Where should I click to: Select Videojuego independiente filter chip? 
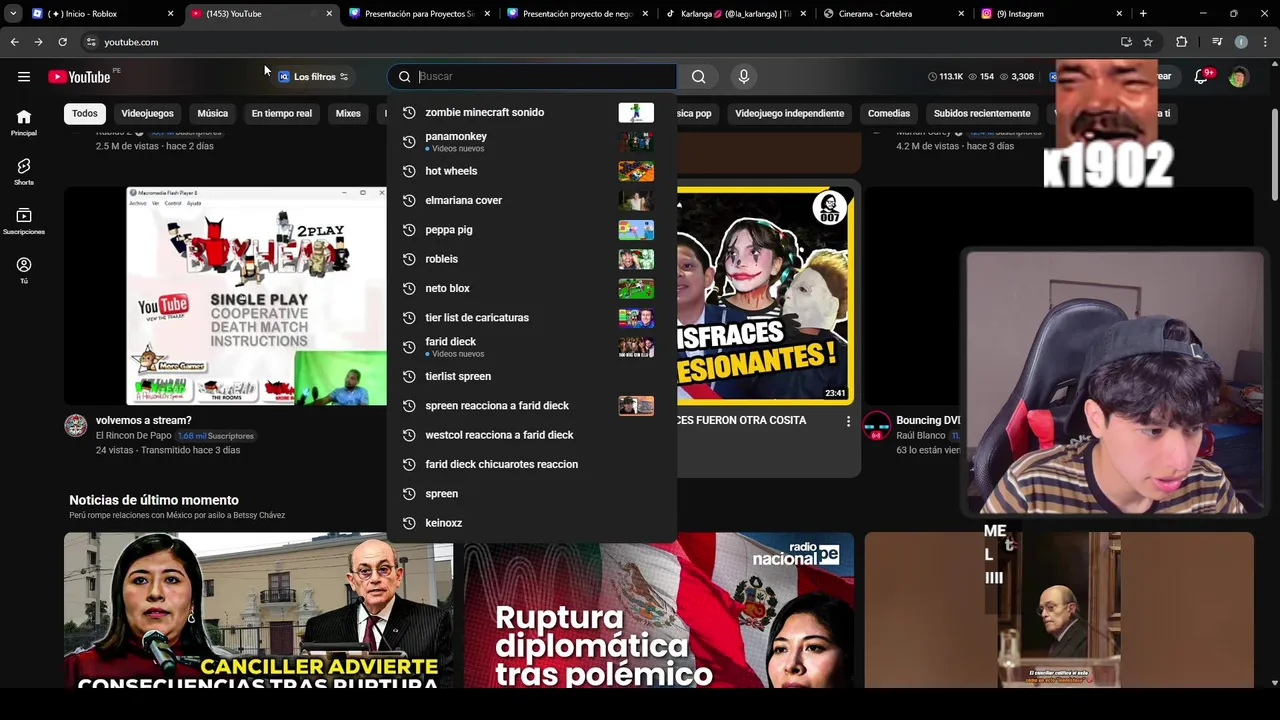(x=790, y=113)
